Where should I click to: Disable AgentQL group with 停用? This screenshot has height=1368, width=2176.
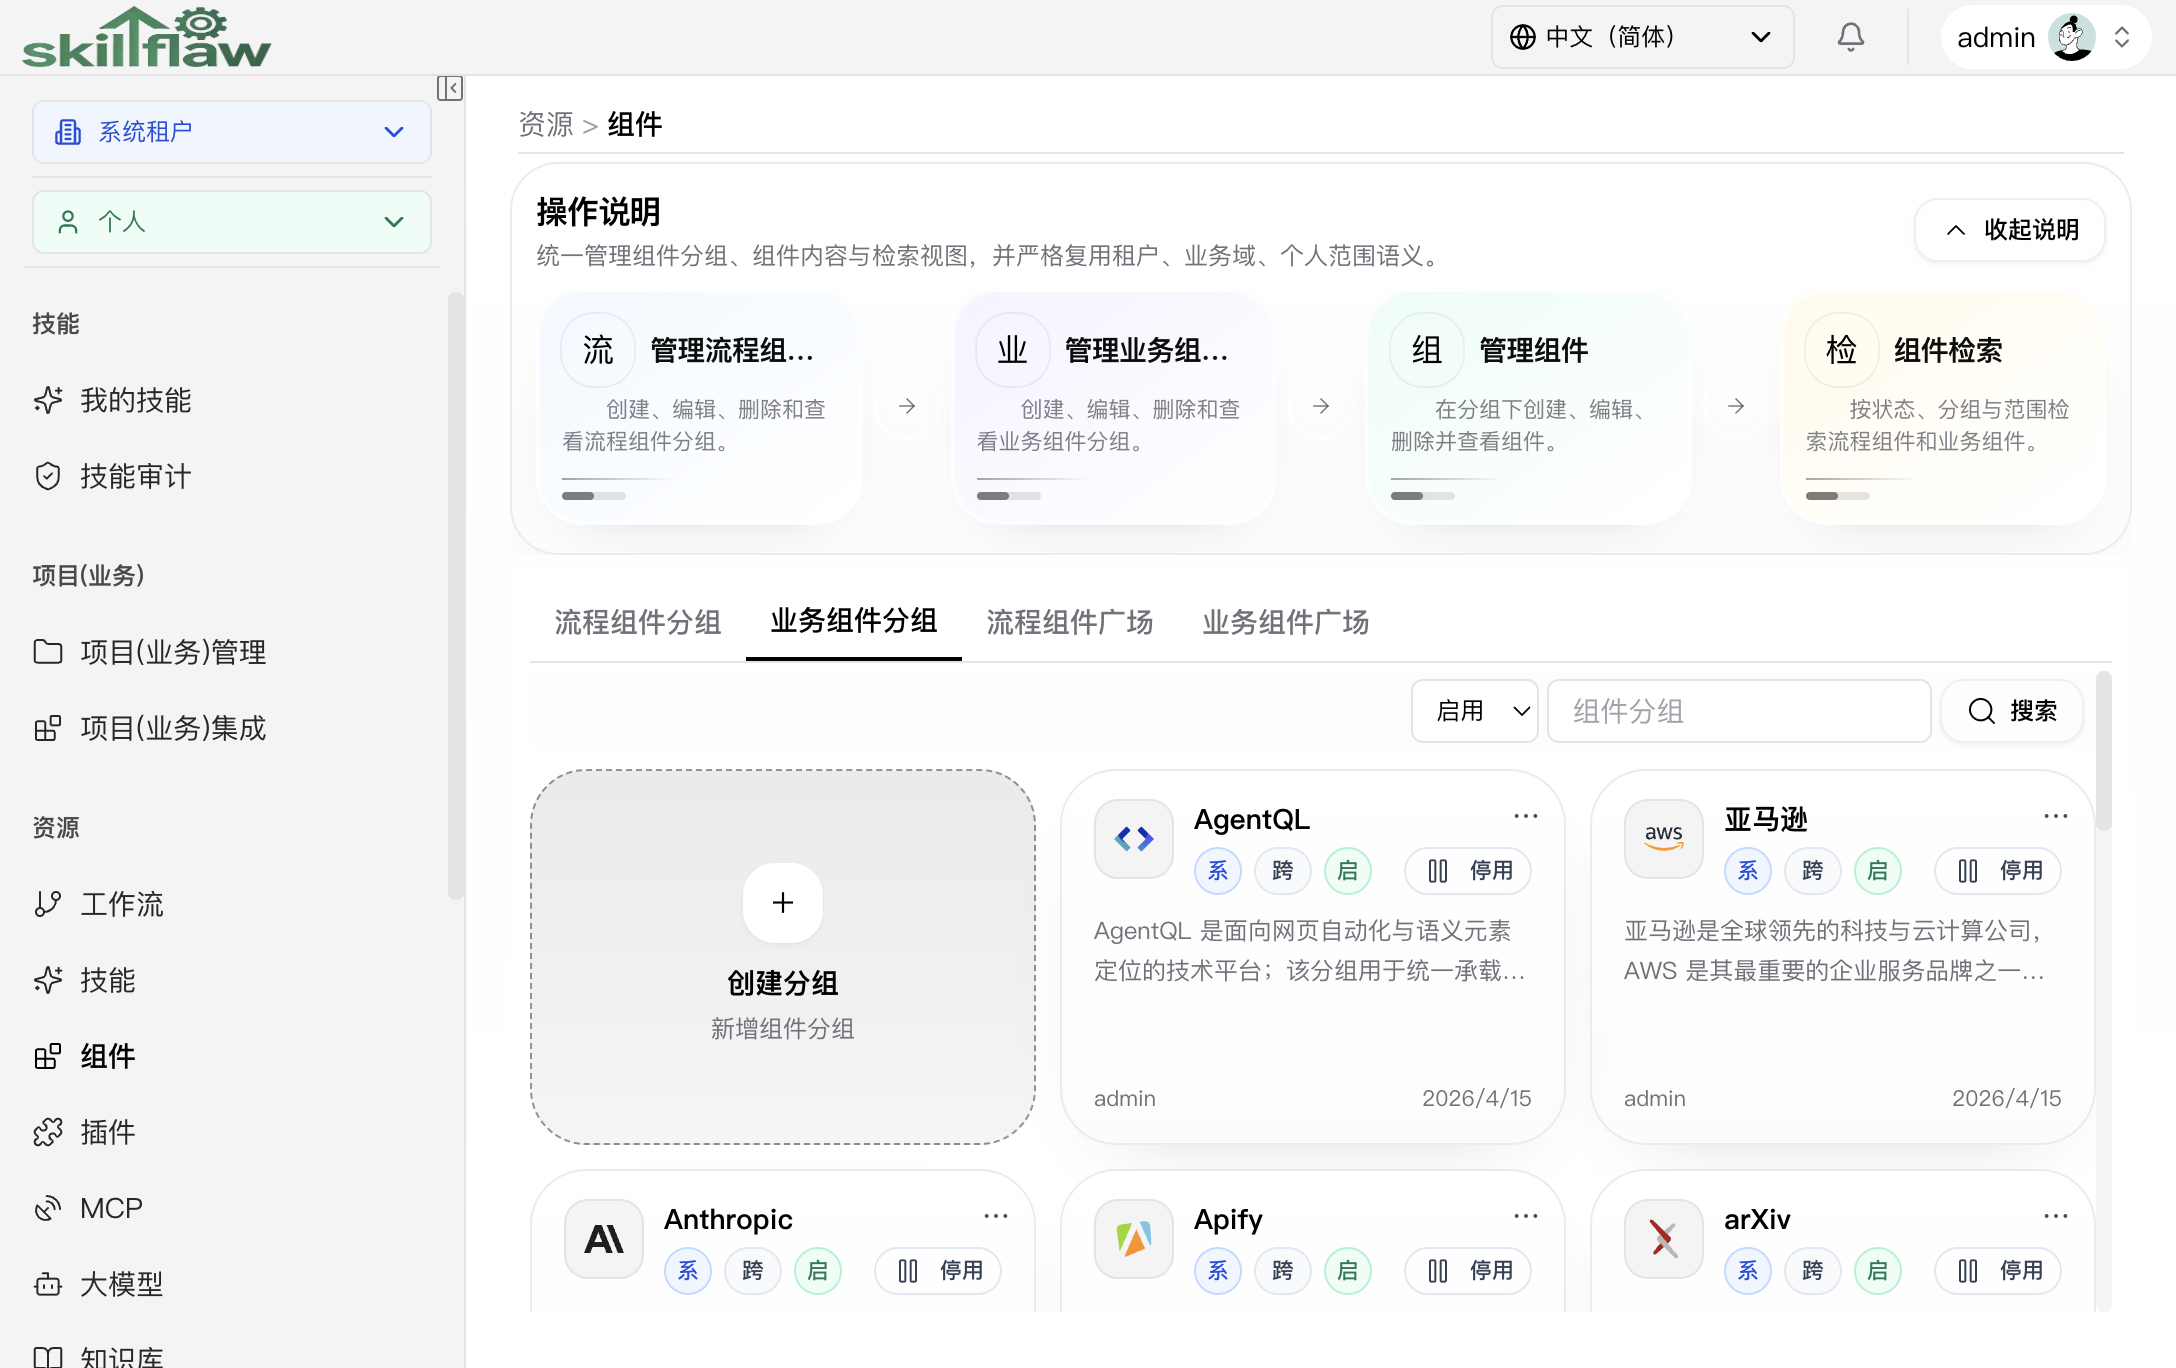pyautogui.click(x=1468, y=871)
